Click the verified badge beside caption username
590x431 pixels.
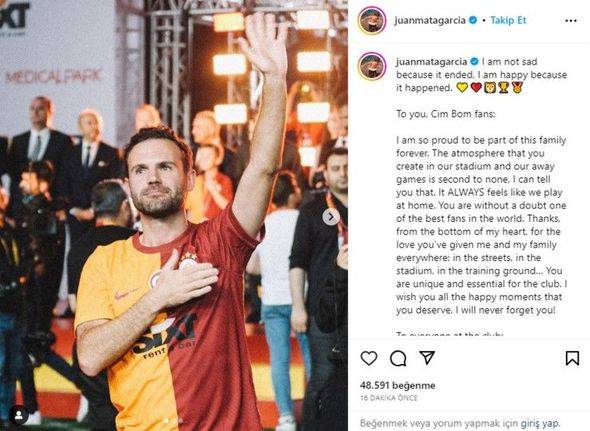(x=474, y=61)
